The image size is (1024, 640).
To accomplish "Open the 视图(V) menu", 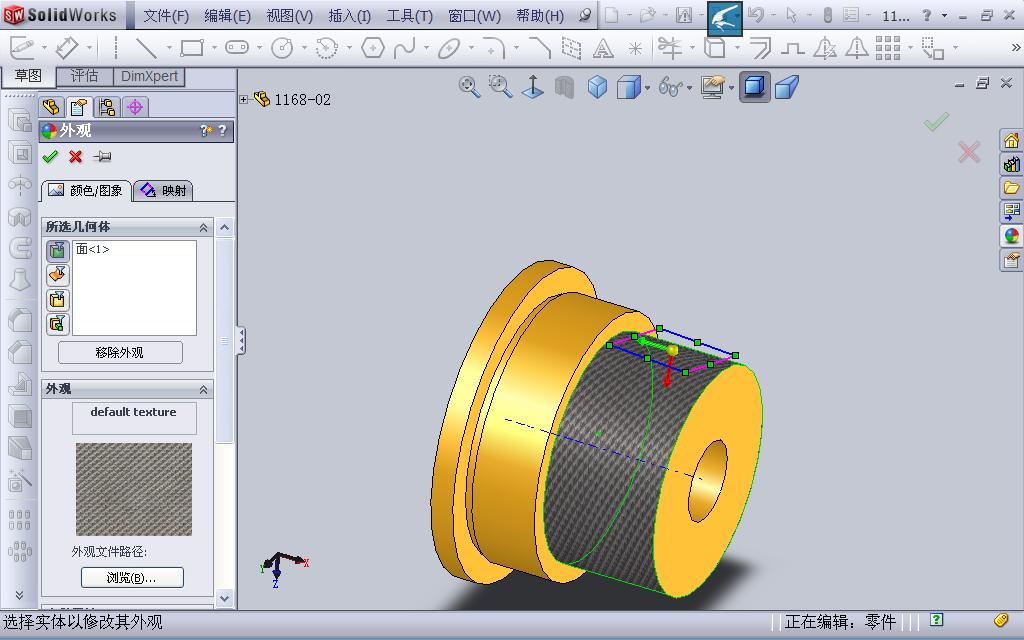I will 289,16.
